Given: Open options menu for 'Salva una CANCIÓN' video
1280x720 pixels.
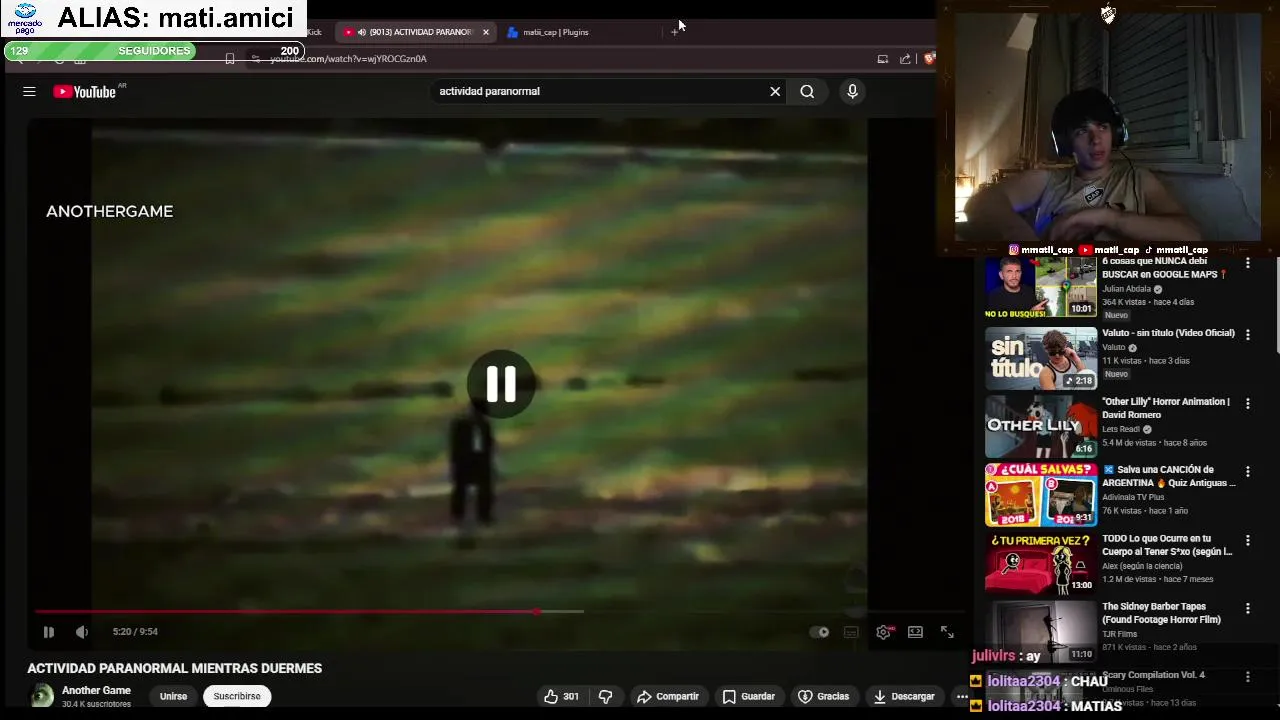Looking at the screenshot, I should pyautogui.click(x=1247, y=471).
